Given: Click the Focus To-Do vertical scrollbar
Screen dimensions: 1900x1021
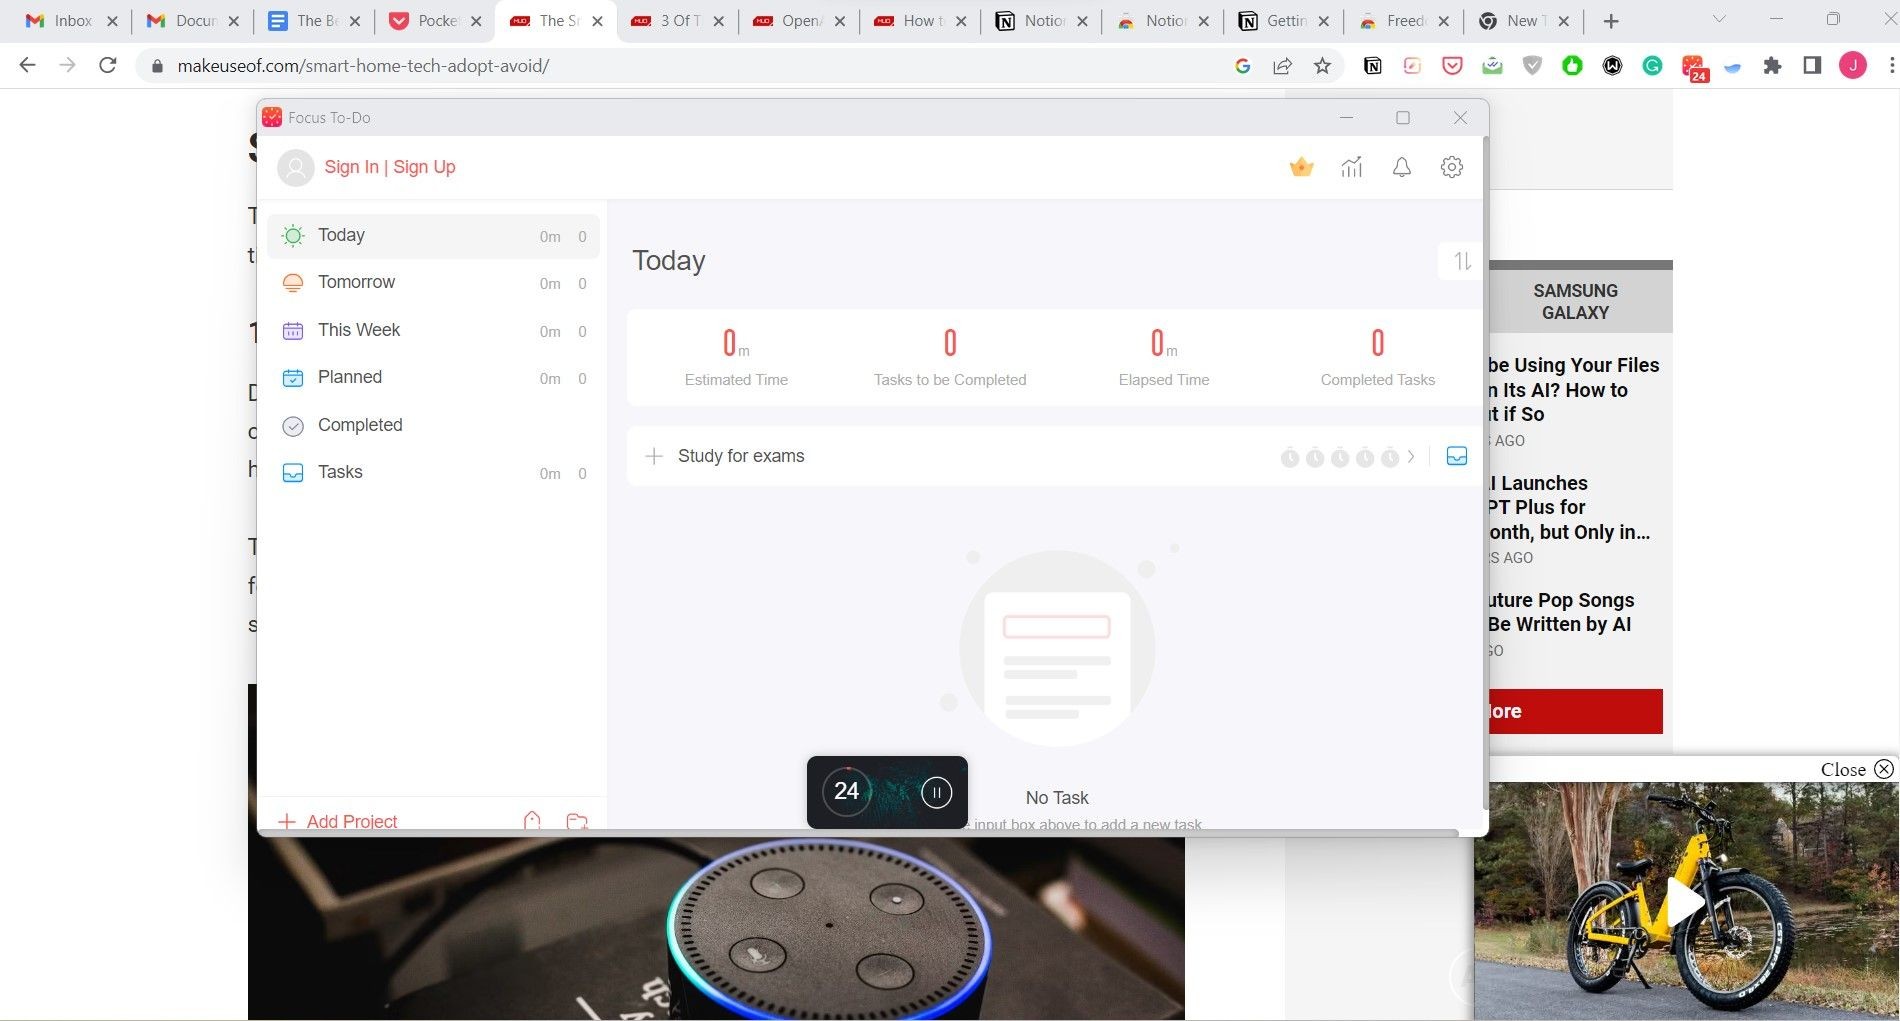Looking at the screenshot, I should (1485, 472).
